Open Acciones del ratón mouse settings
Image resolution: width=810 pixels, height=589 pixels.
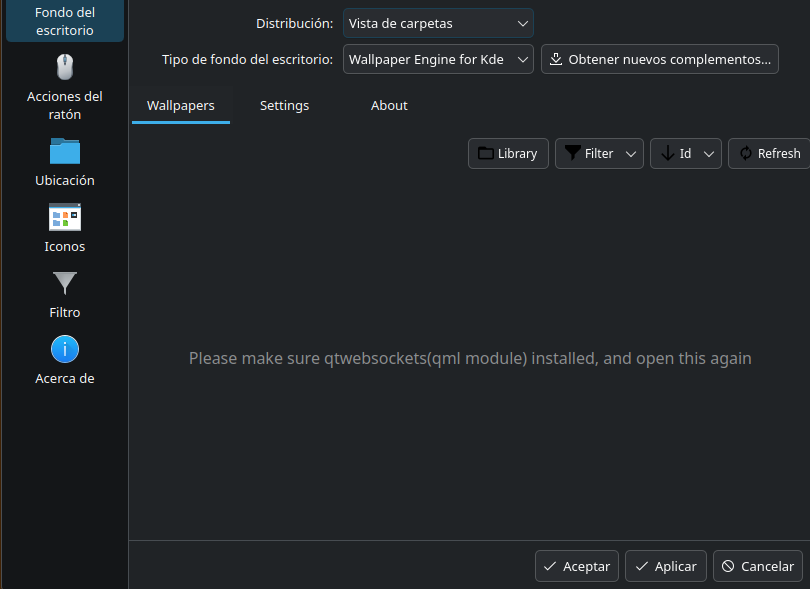tap(65, 87)
